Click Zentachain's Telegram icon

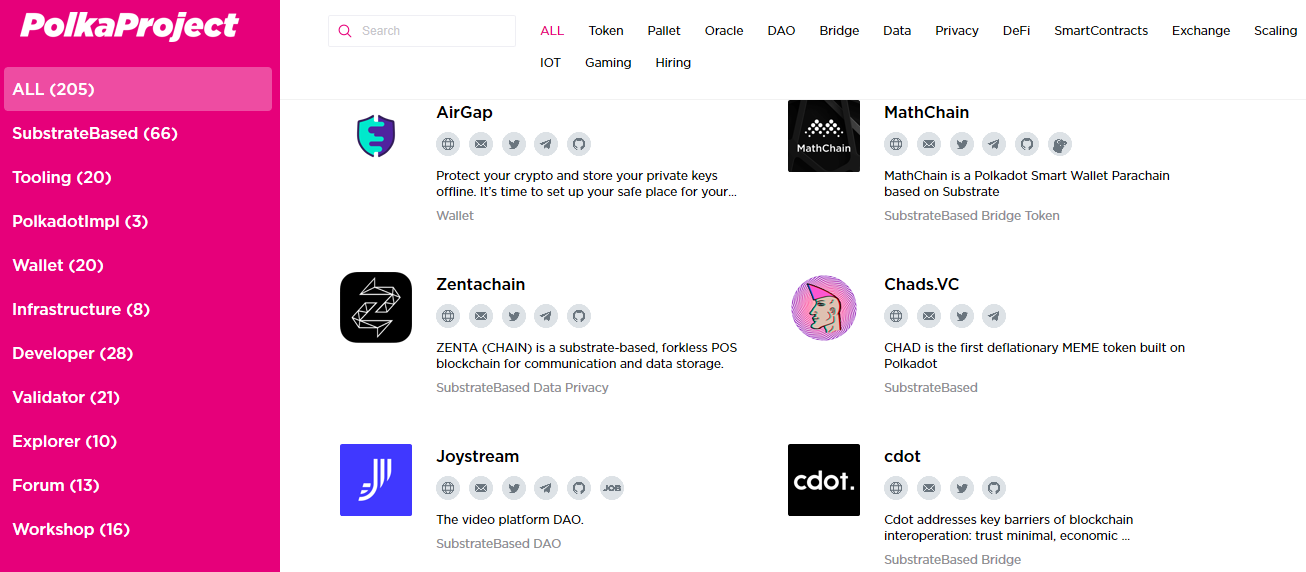[546, 316]
